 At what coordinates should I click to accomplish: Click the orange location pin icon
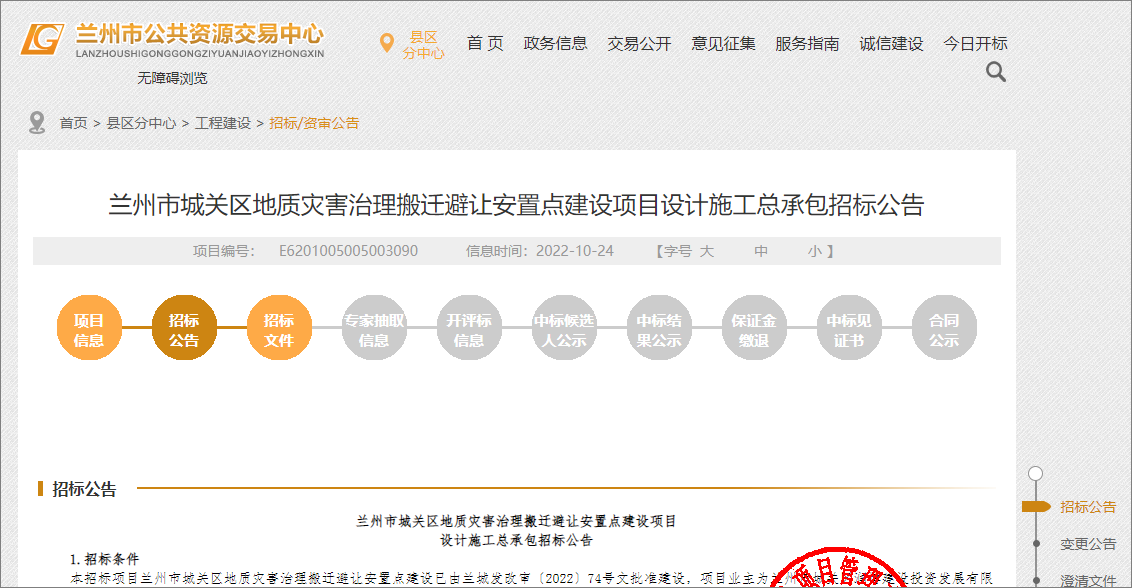click(386, 43)
